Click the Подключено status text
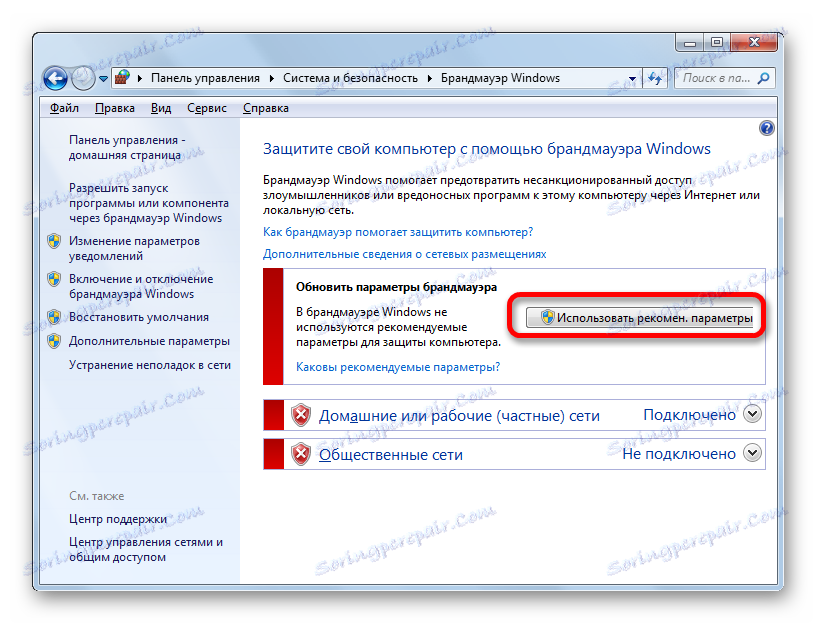Screen dimensions: 817x624 tap(689, 415)
